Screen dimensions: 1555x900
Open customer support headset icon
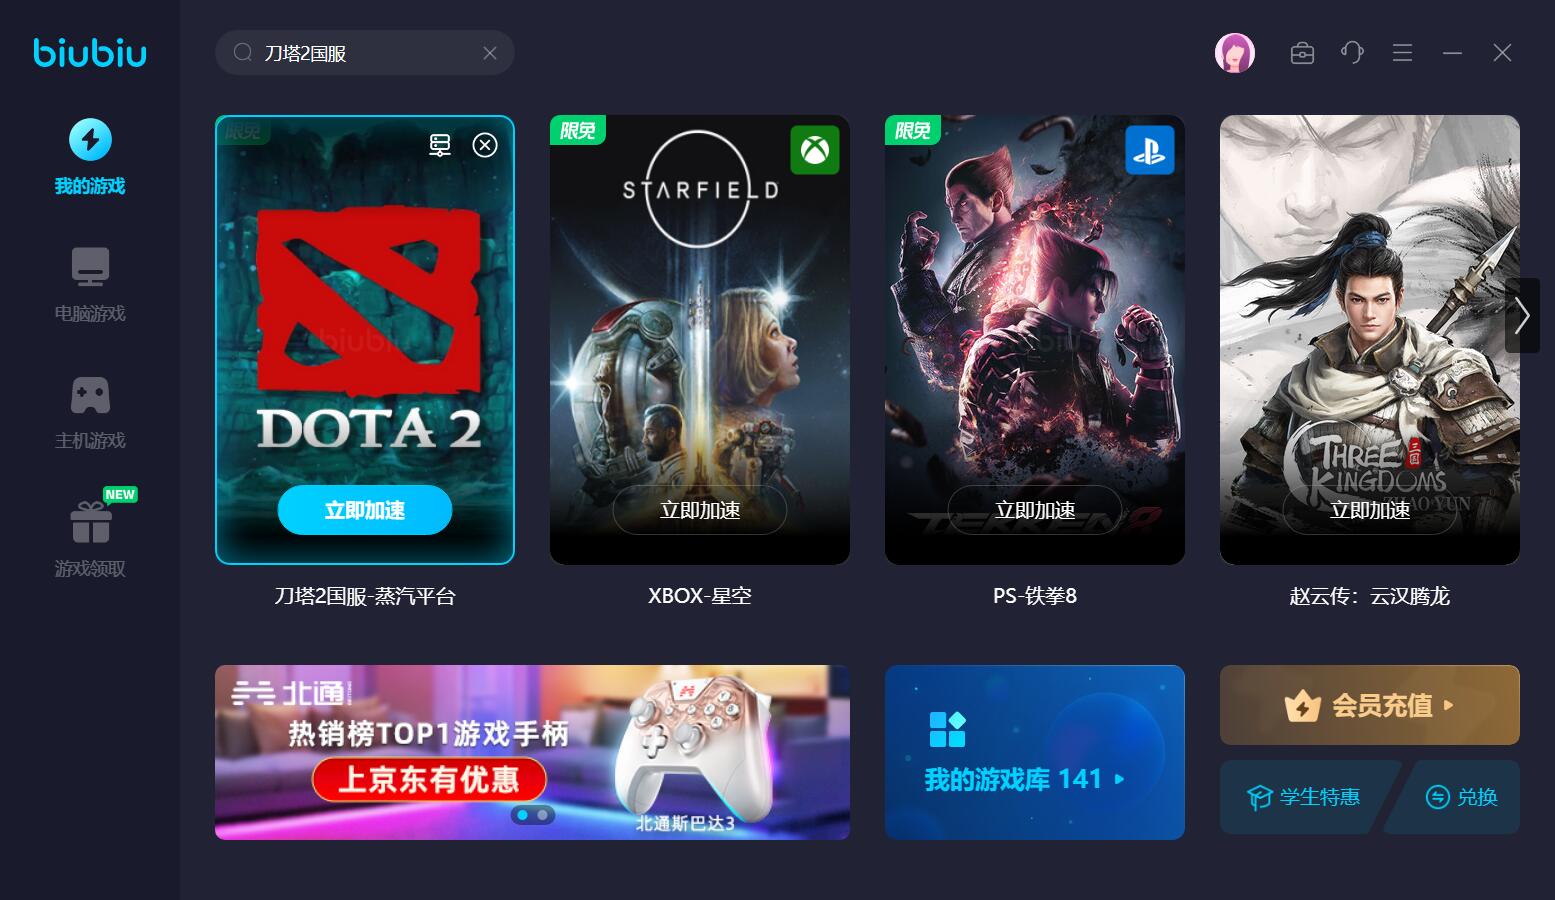pyautogui.click(x=1352, y=53)
